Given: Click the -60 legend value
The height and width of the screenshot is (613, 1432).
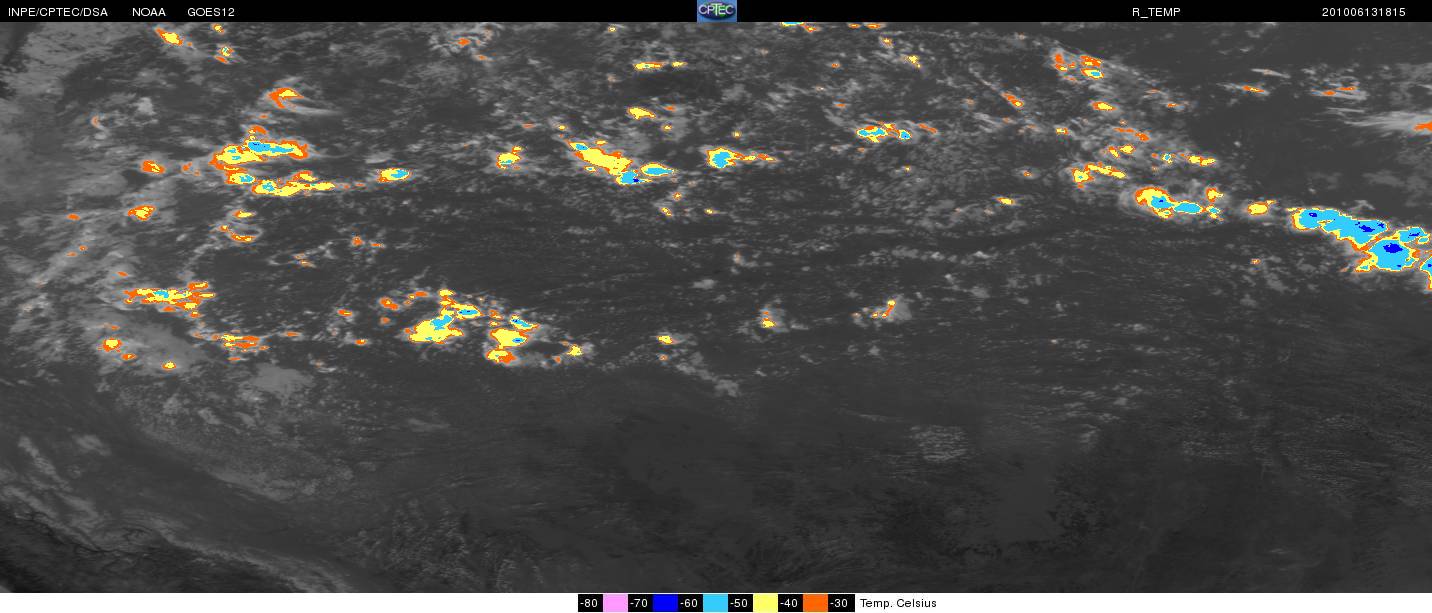Looking at the screenshot, I should (x=690, y=603).
